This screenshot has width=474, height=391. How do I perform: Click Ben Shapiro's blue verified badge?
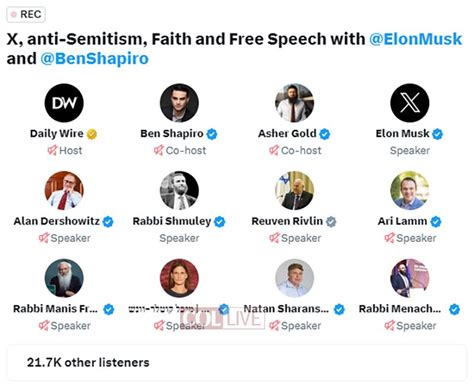tap(212, 134)
